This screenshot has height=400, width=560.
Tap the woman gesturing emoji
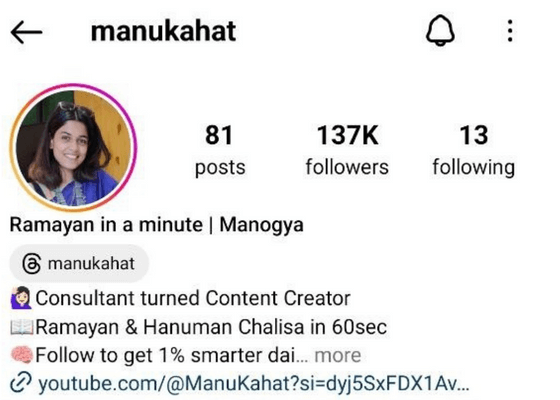point(22,298)
